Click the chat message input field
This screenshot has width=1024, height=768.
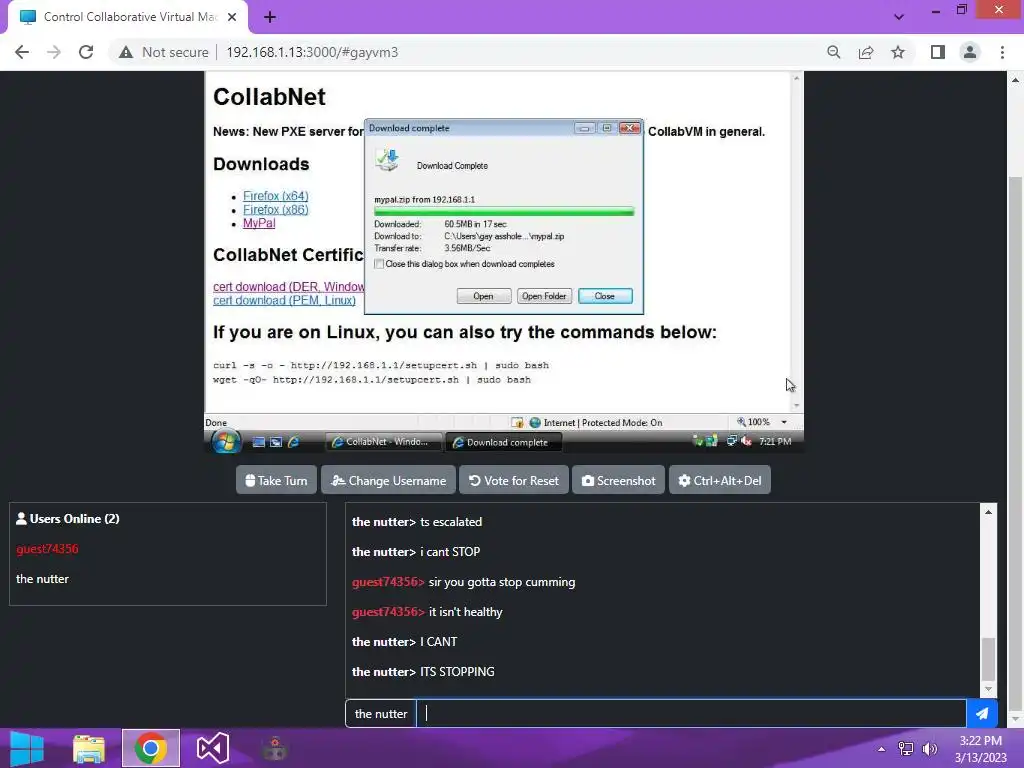pos(691,714)
